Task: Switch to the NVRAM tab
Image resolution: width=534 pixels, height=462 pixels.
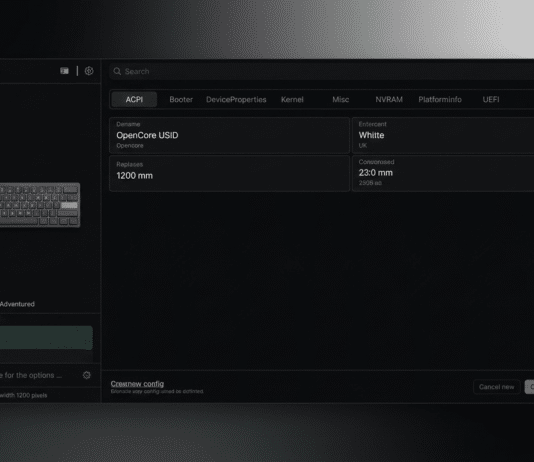Action: (389, 99)
